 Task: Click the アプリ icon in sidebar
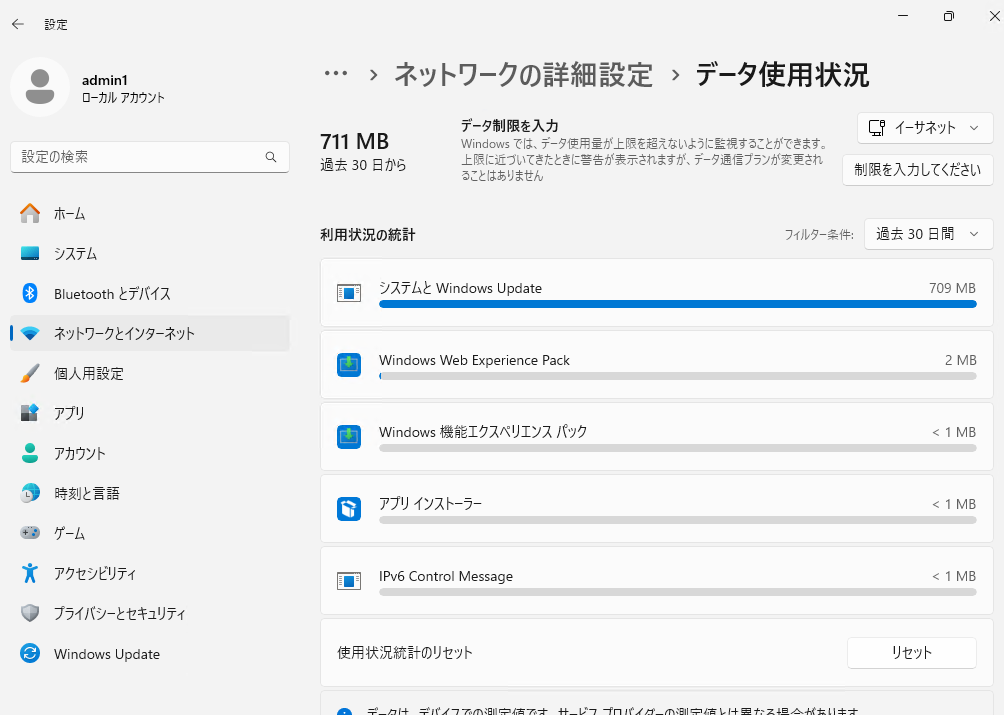(x=30, y=413)
